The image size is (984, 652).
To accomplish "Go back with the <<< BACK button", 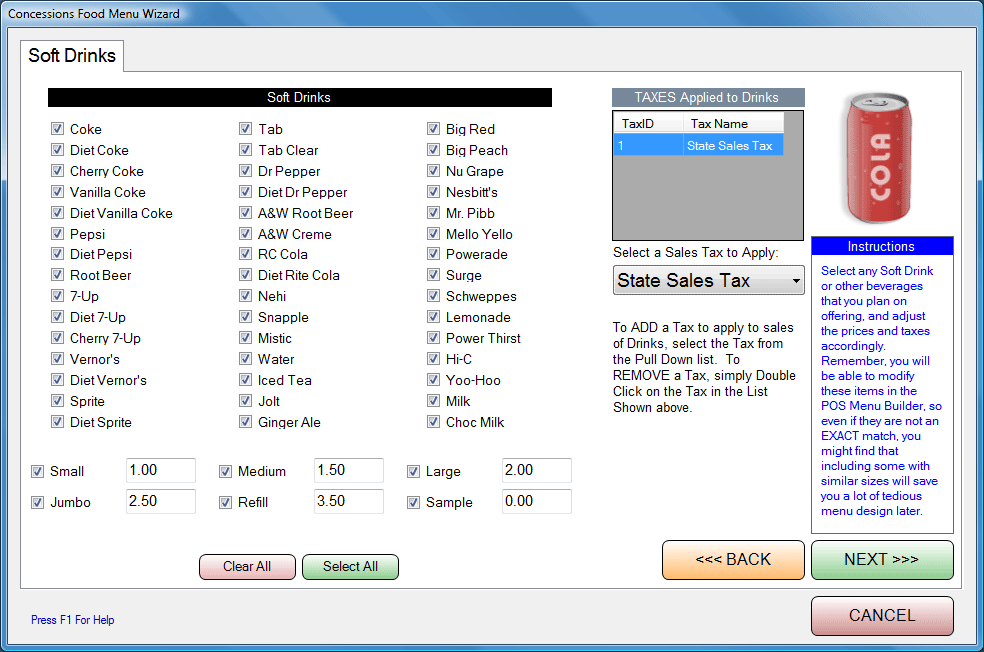I will (733, 560).
